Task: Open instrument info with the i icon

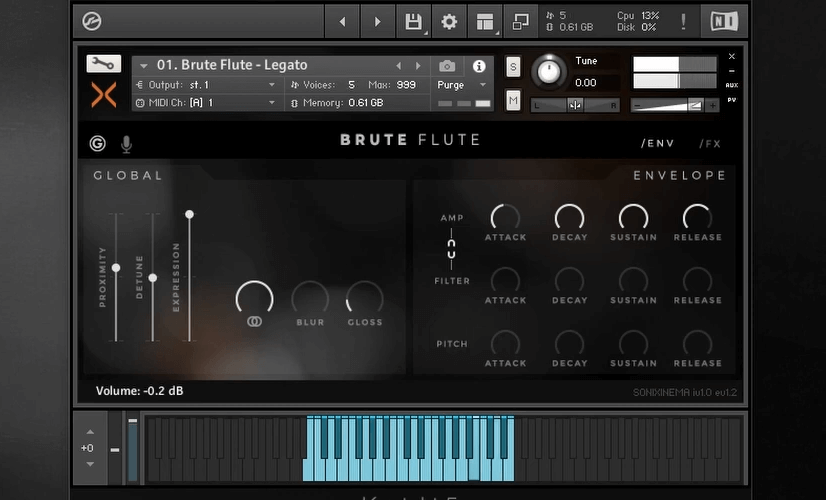Action: click(x=479, y=66)
